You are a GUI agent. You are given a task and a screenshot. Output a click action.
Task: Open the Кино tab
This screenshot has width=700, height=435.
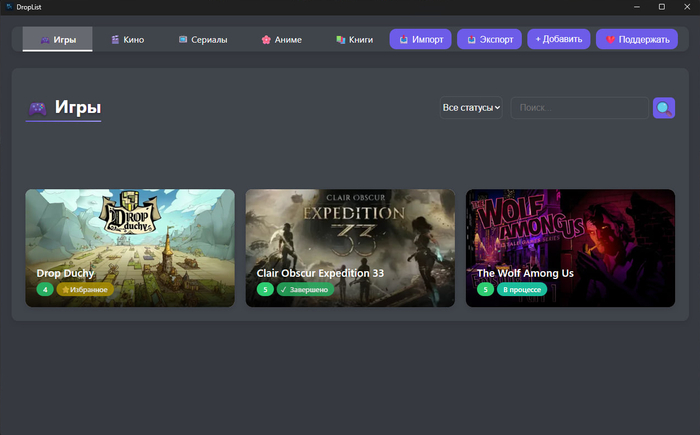point(128,39)
